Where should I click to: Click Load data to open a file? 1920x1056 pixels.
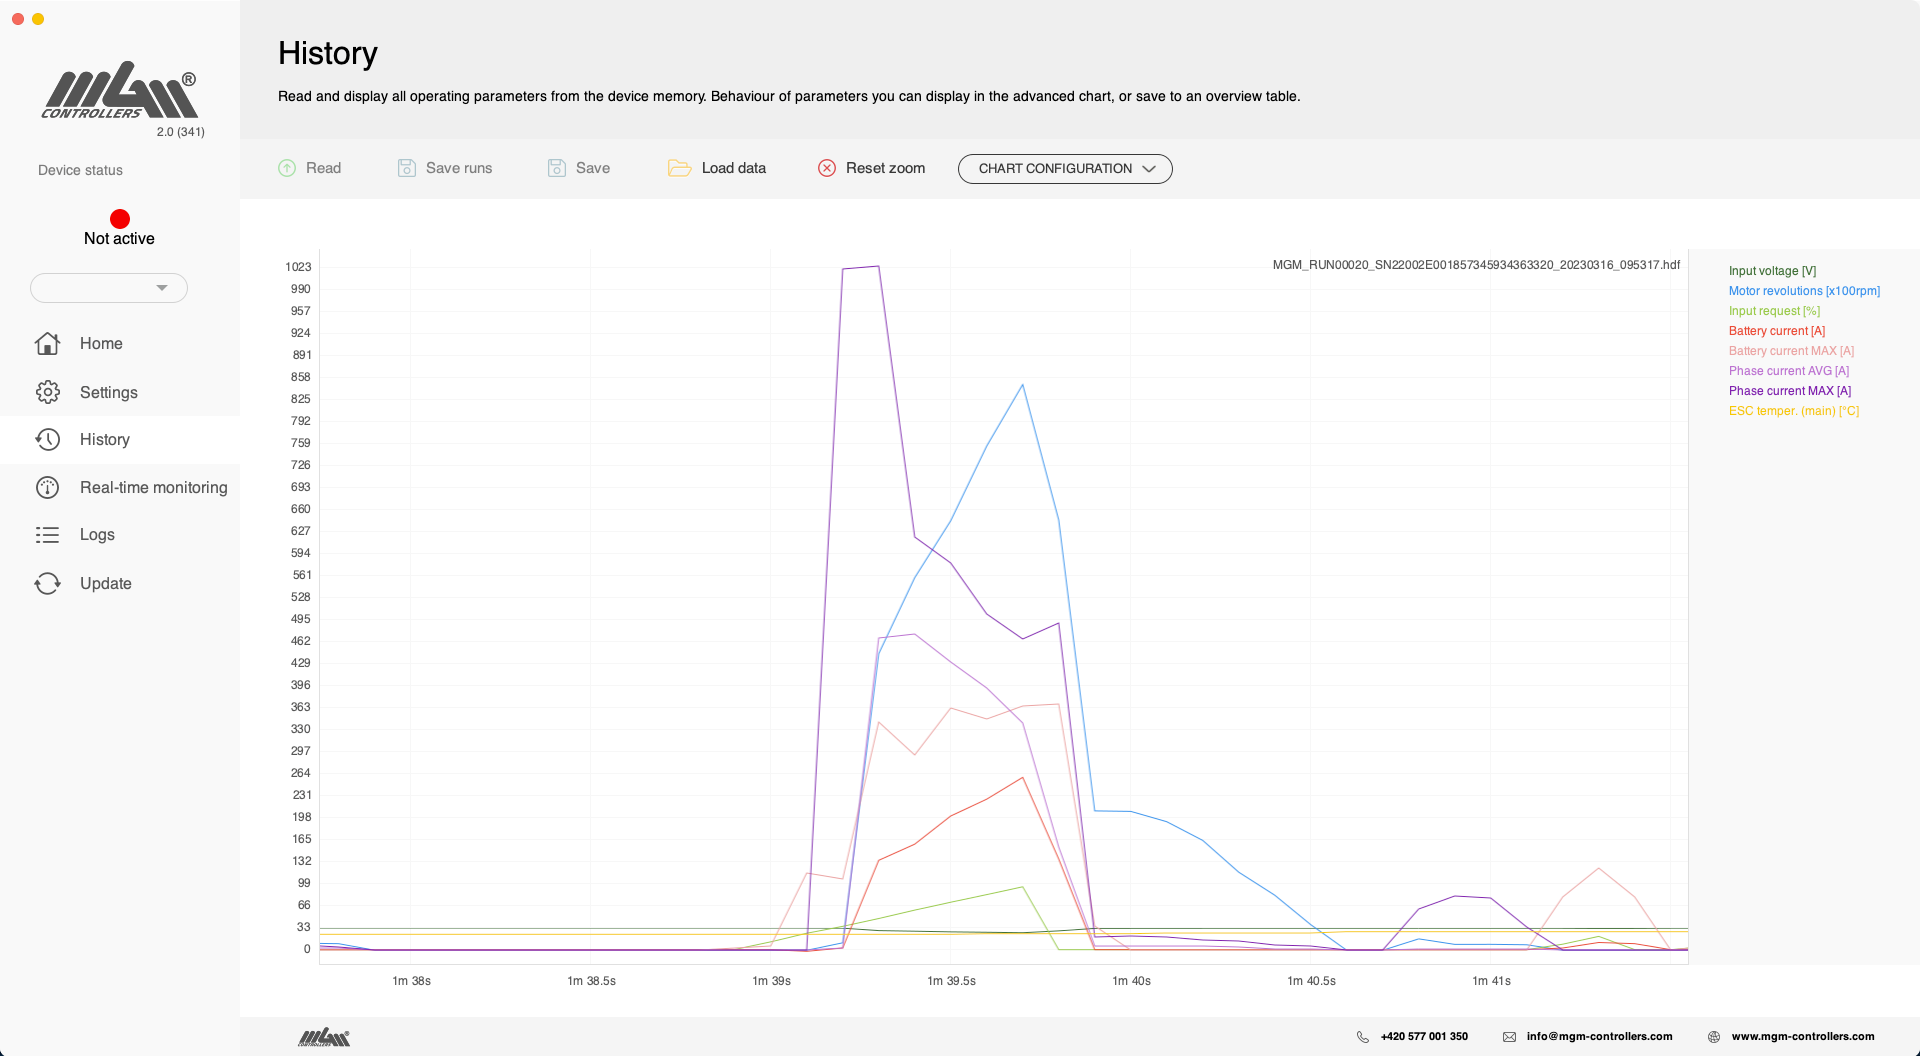click(x=717, y=168)
